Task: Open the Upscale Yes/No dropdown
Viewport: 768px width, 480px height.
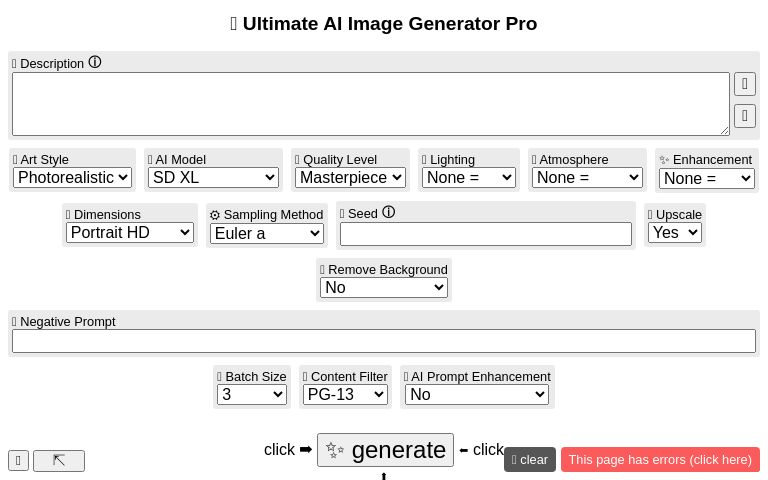Action: [675, 232]
